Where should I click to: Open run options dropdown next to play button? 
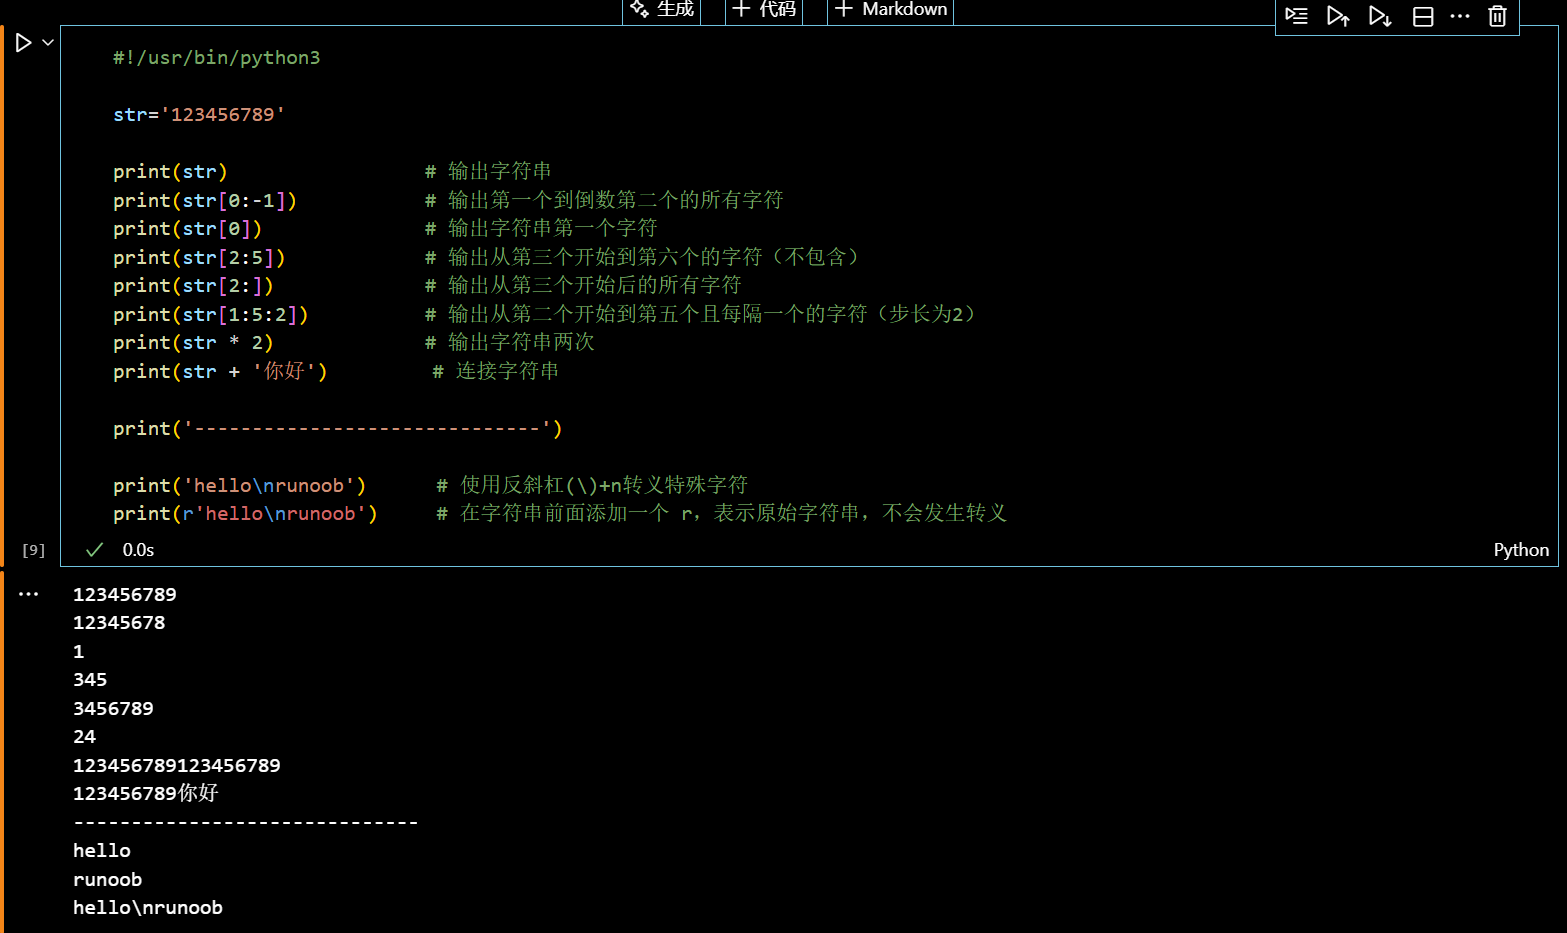[46, 42]
